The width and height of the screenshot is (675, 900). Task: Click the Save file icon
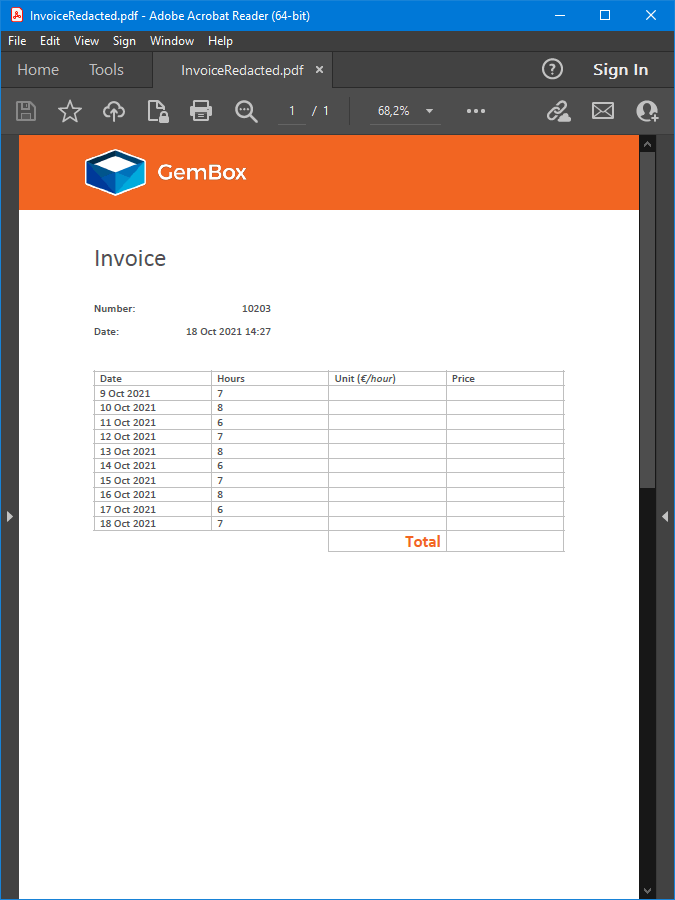tap(26, 111)
